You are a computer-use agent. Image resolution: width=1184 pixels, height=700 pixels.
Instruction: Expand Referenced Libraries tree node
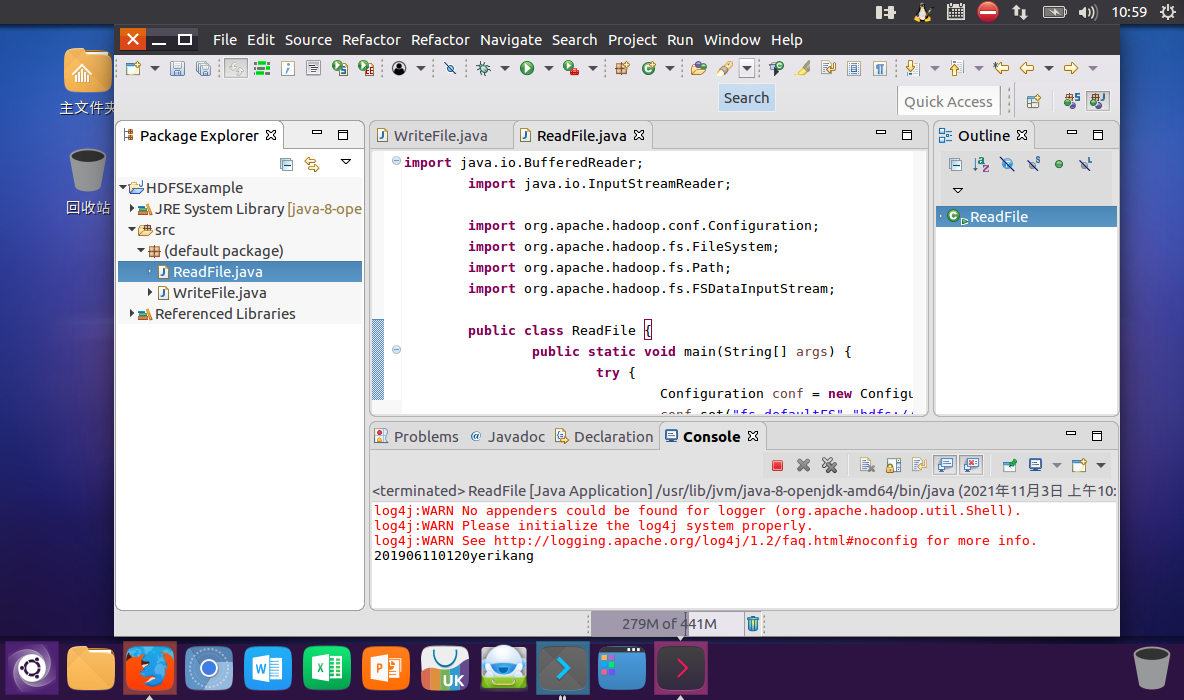pyautogui.click(x=133, y=314)
